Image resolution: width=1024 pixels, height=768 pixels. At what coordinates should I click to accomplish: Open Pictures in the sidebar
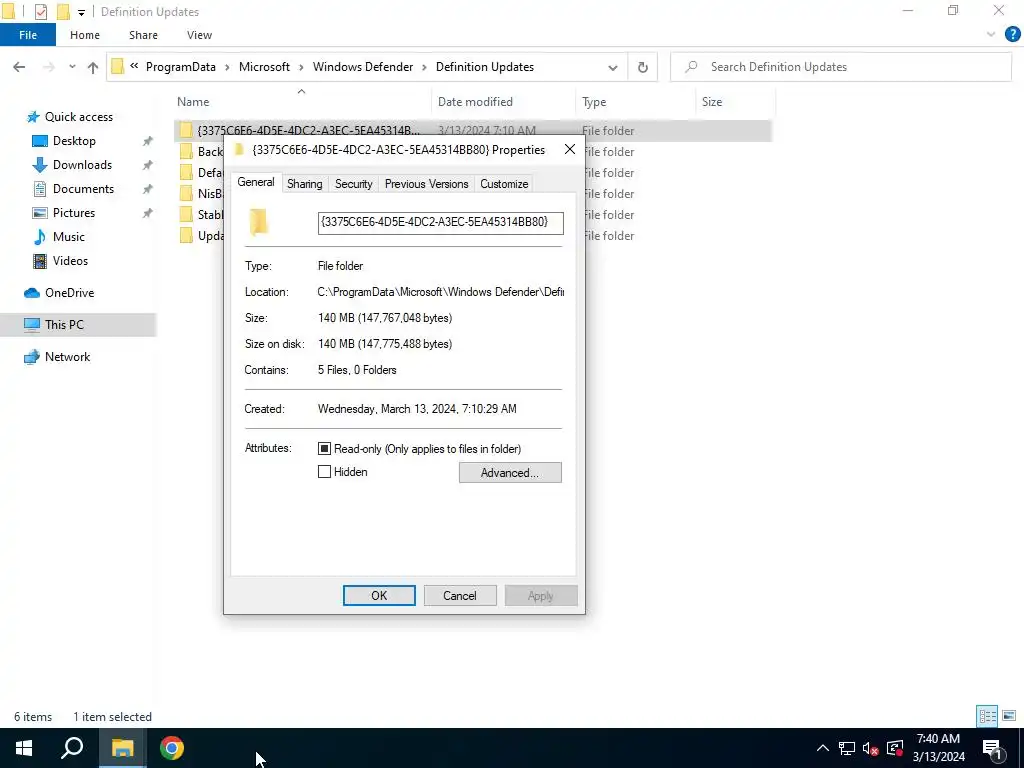coord(73,213)
